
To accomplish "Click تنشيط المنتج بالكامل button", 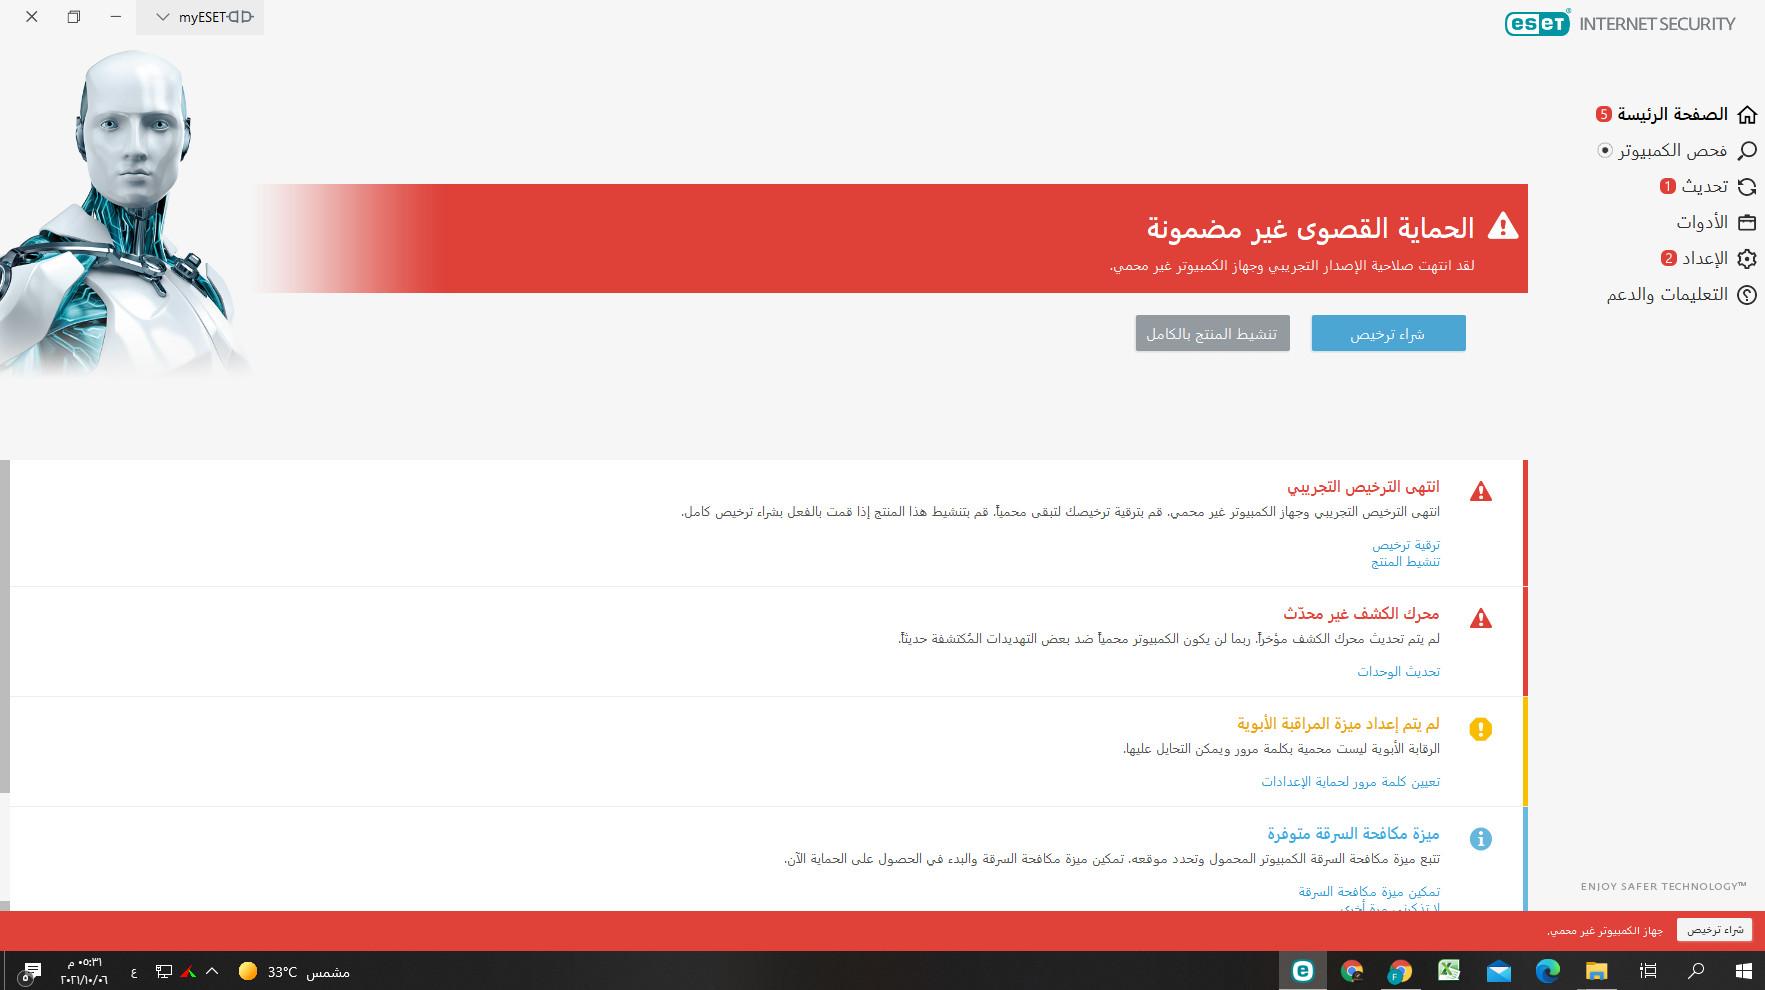I will 1212,333.
